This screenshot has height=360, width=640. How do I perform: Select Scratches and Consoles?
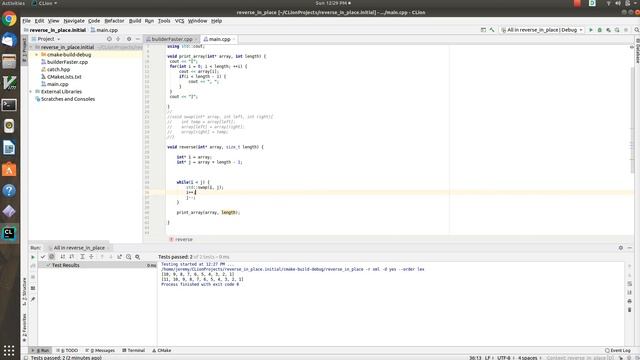(x=68, y=99)
